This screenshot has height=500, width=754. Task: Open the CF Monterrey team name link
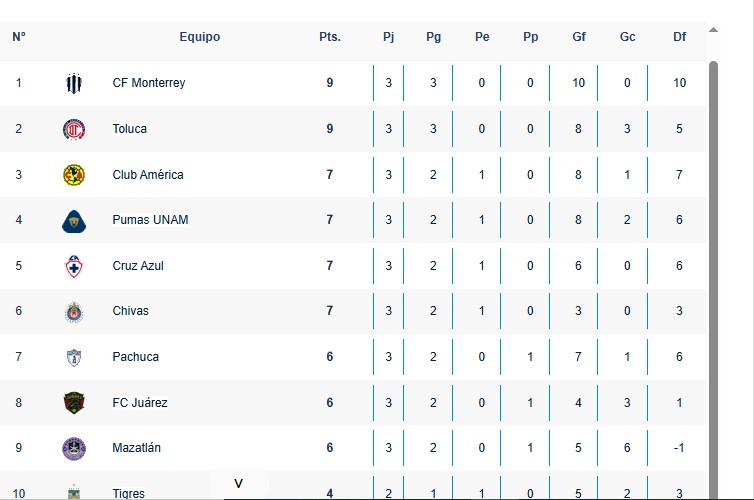(149, 83)
